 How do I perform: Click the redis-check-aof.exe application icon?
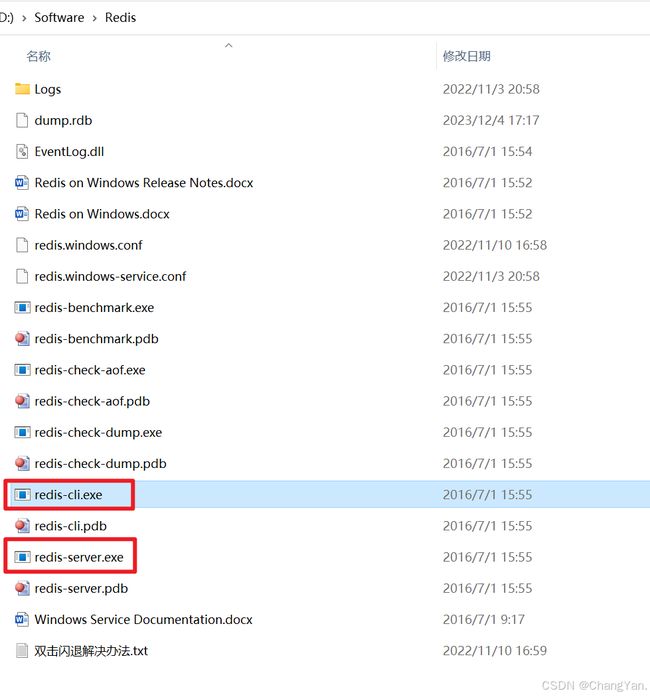coord(22,370)
